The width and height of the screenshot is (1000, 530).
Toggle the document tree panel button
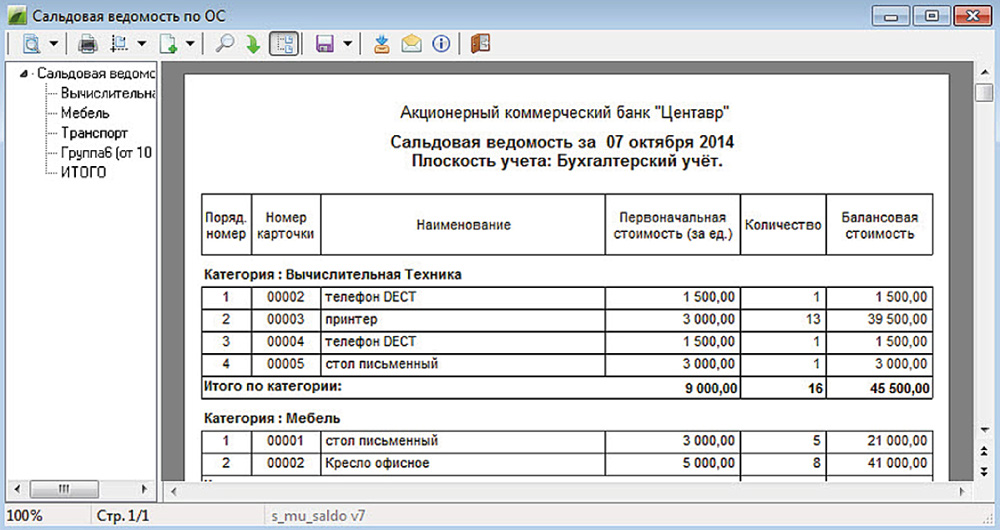point(284,43)
